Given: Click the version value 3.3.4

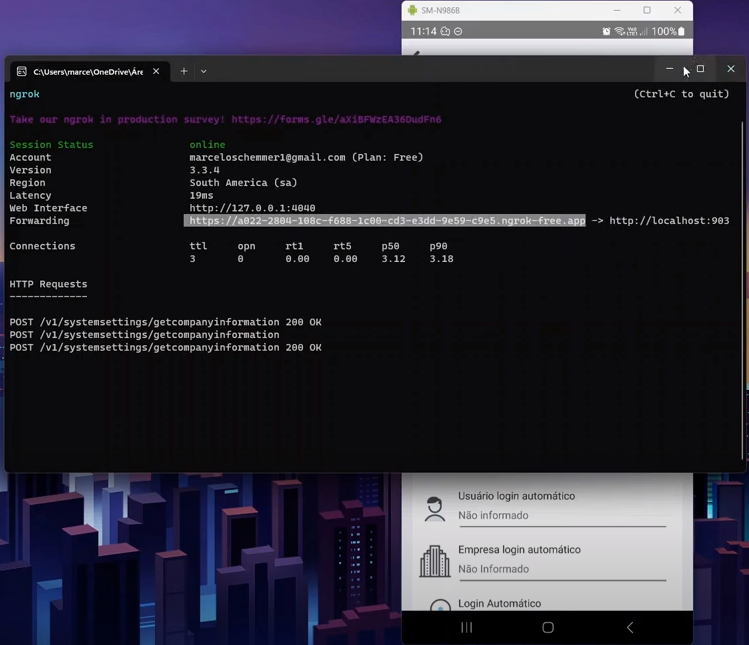Looking at the screenshot, I should click(204, 170).
